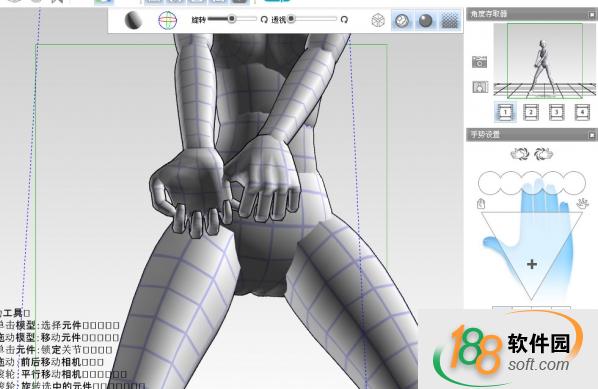Select the colored wireframe globe rotation icon

[168, 20]
